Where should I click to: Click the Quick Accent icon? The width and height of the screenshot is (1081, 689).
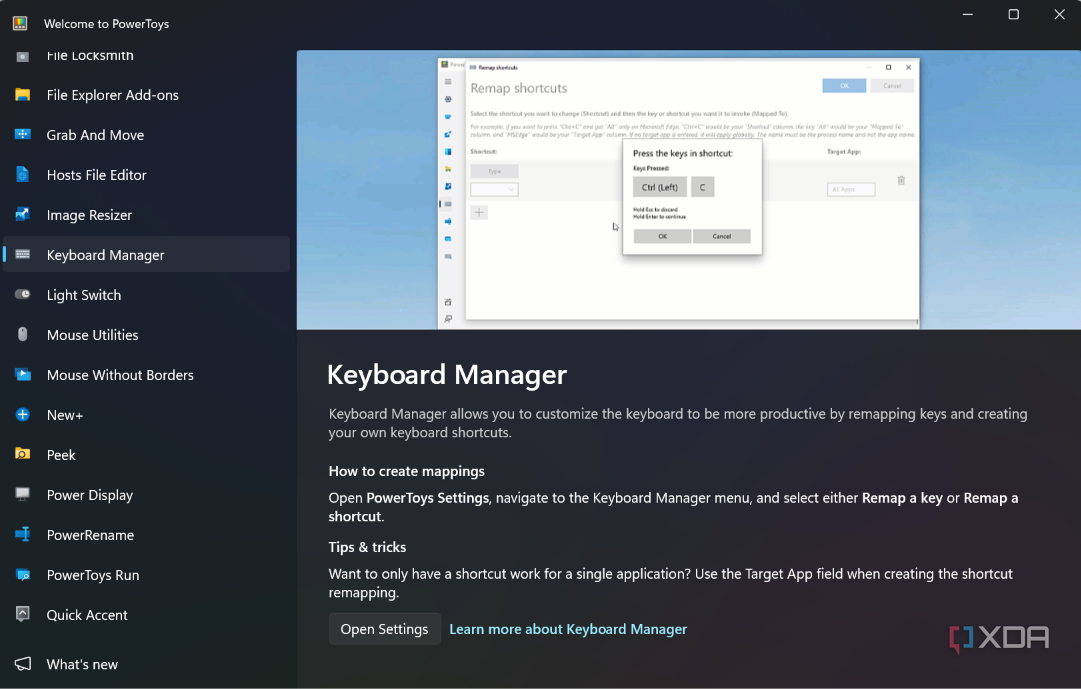[23, 615]
